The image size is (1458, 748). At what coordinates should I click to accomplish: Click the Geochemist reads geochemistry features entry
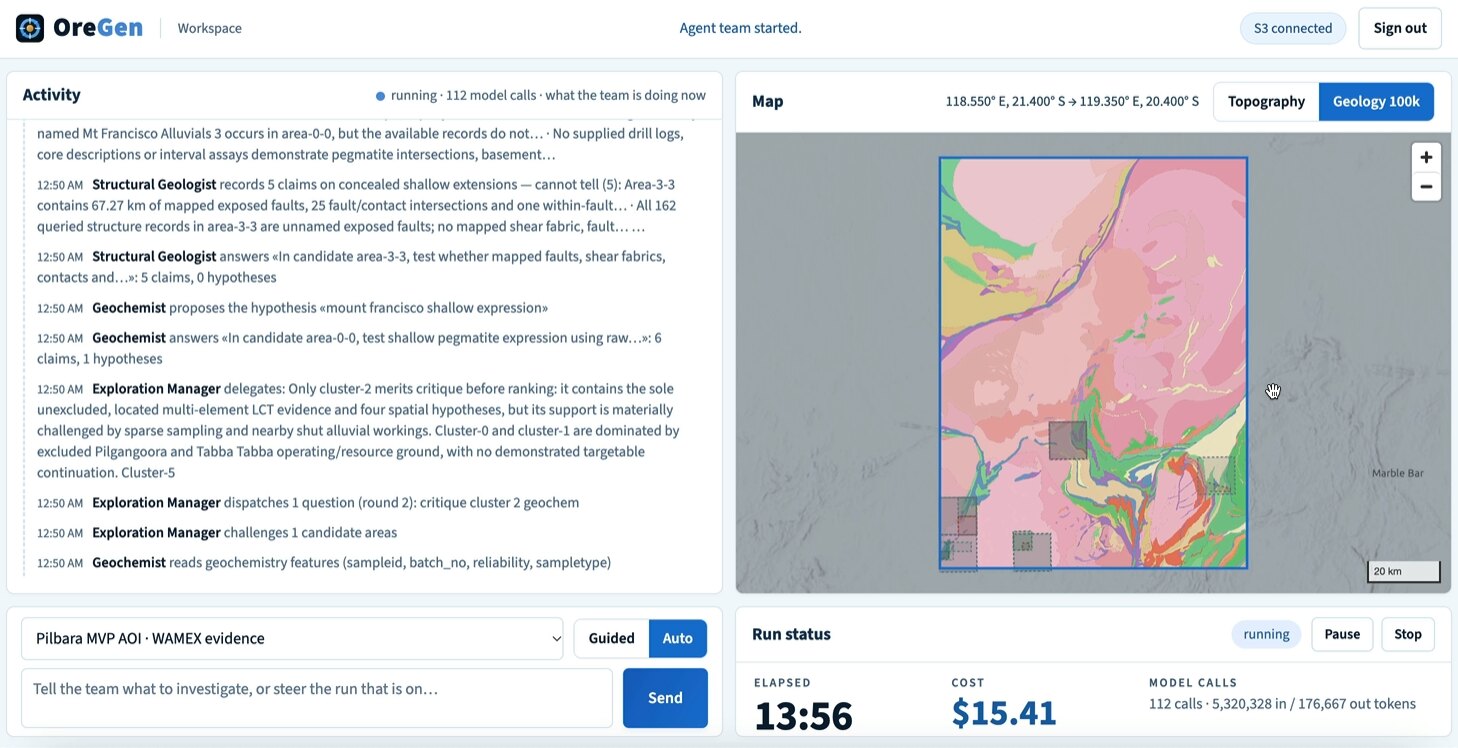point(324,563)
